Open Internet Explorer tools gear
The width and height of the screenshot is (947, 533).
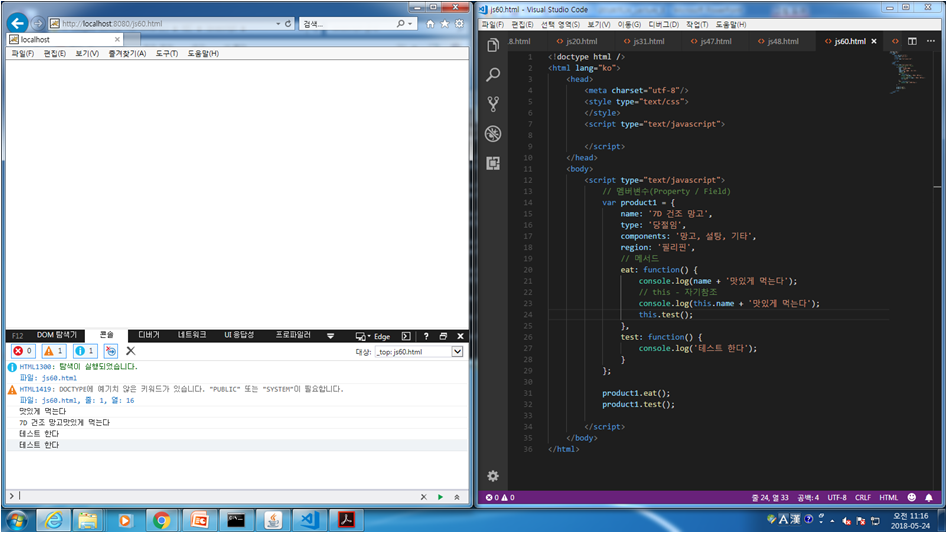(459, 24)
